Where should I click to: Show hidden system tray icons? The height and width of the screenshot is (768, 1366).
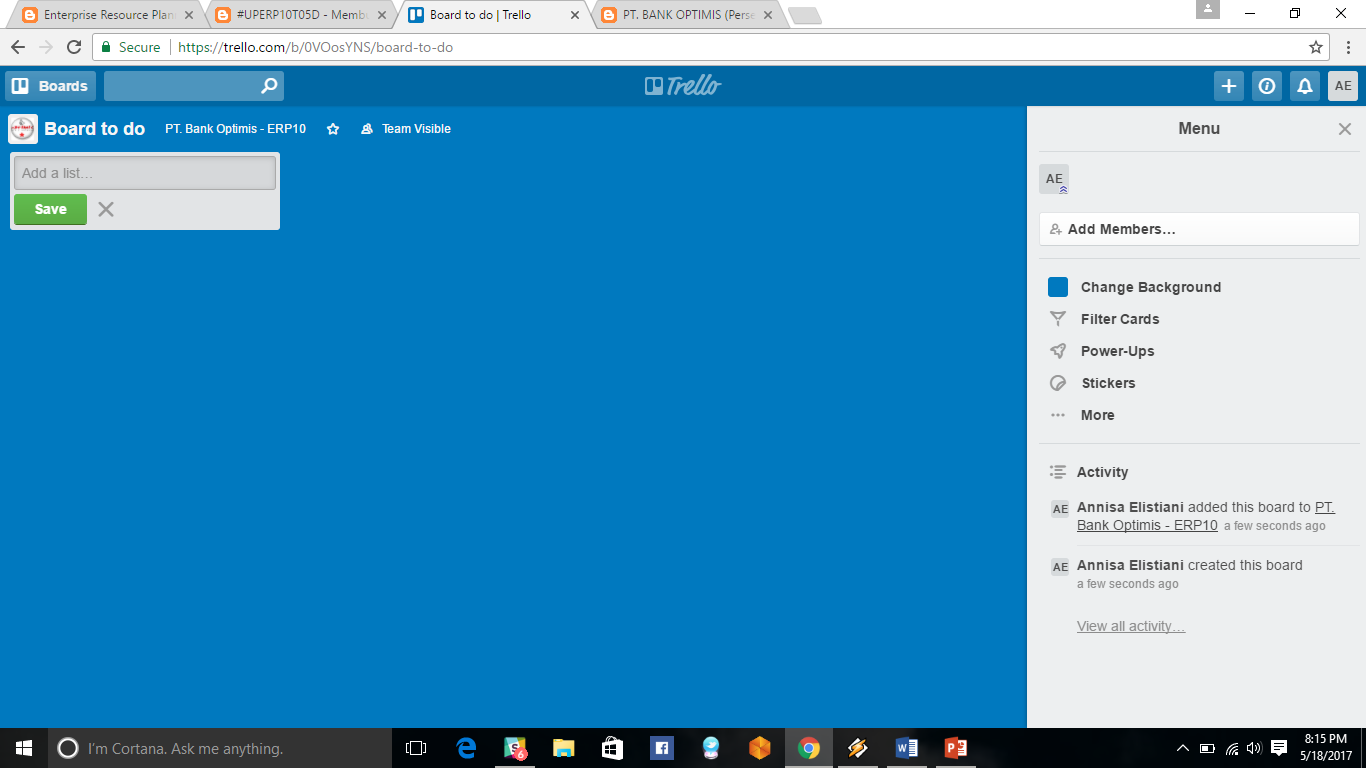[x=1183, y=748]
